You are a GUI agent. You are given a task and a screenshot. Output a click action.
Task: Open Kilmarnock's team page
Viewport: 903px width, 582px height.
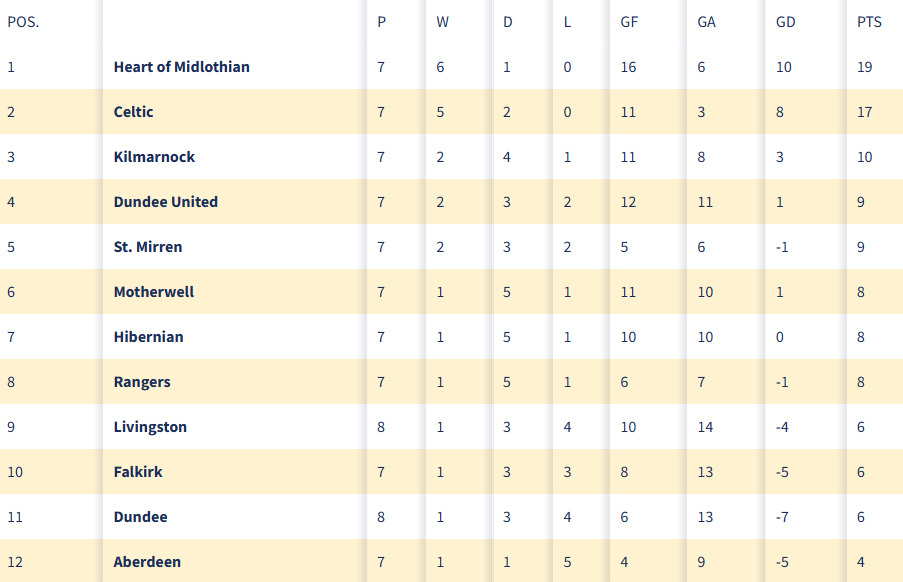[x=154, y=157]
